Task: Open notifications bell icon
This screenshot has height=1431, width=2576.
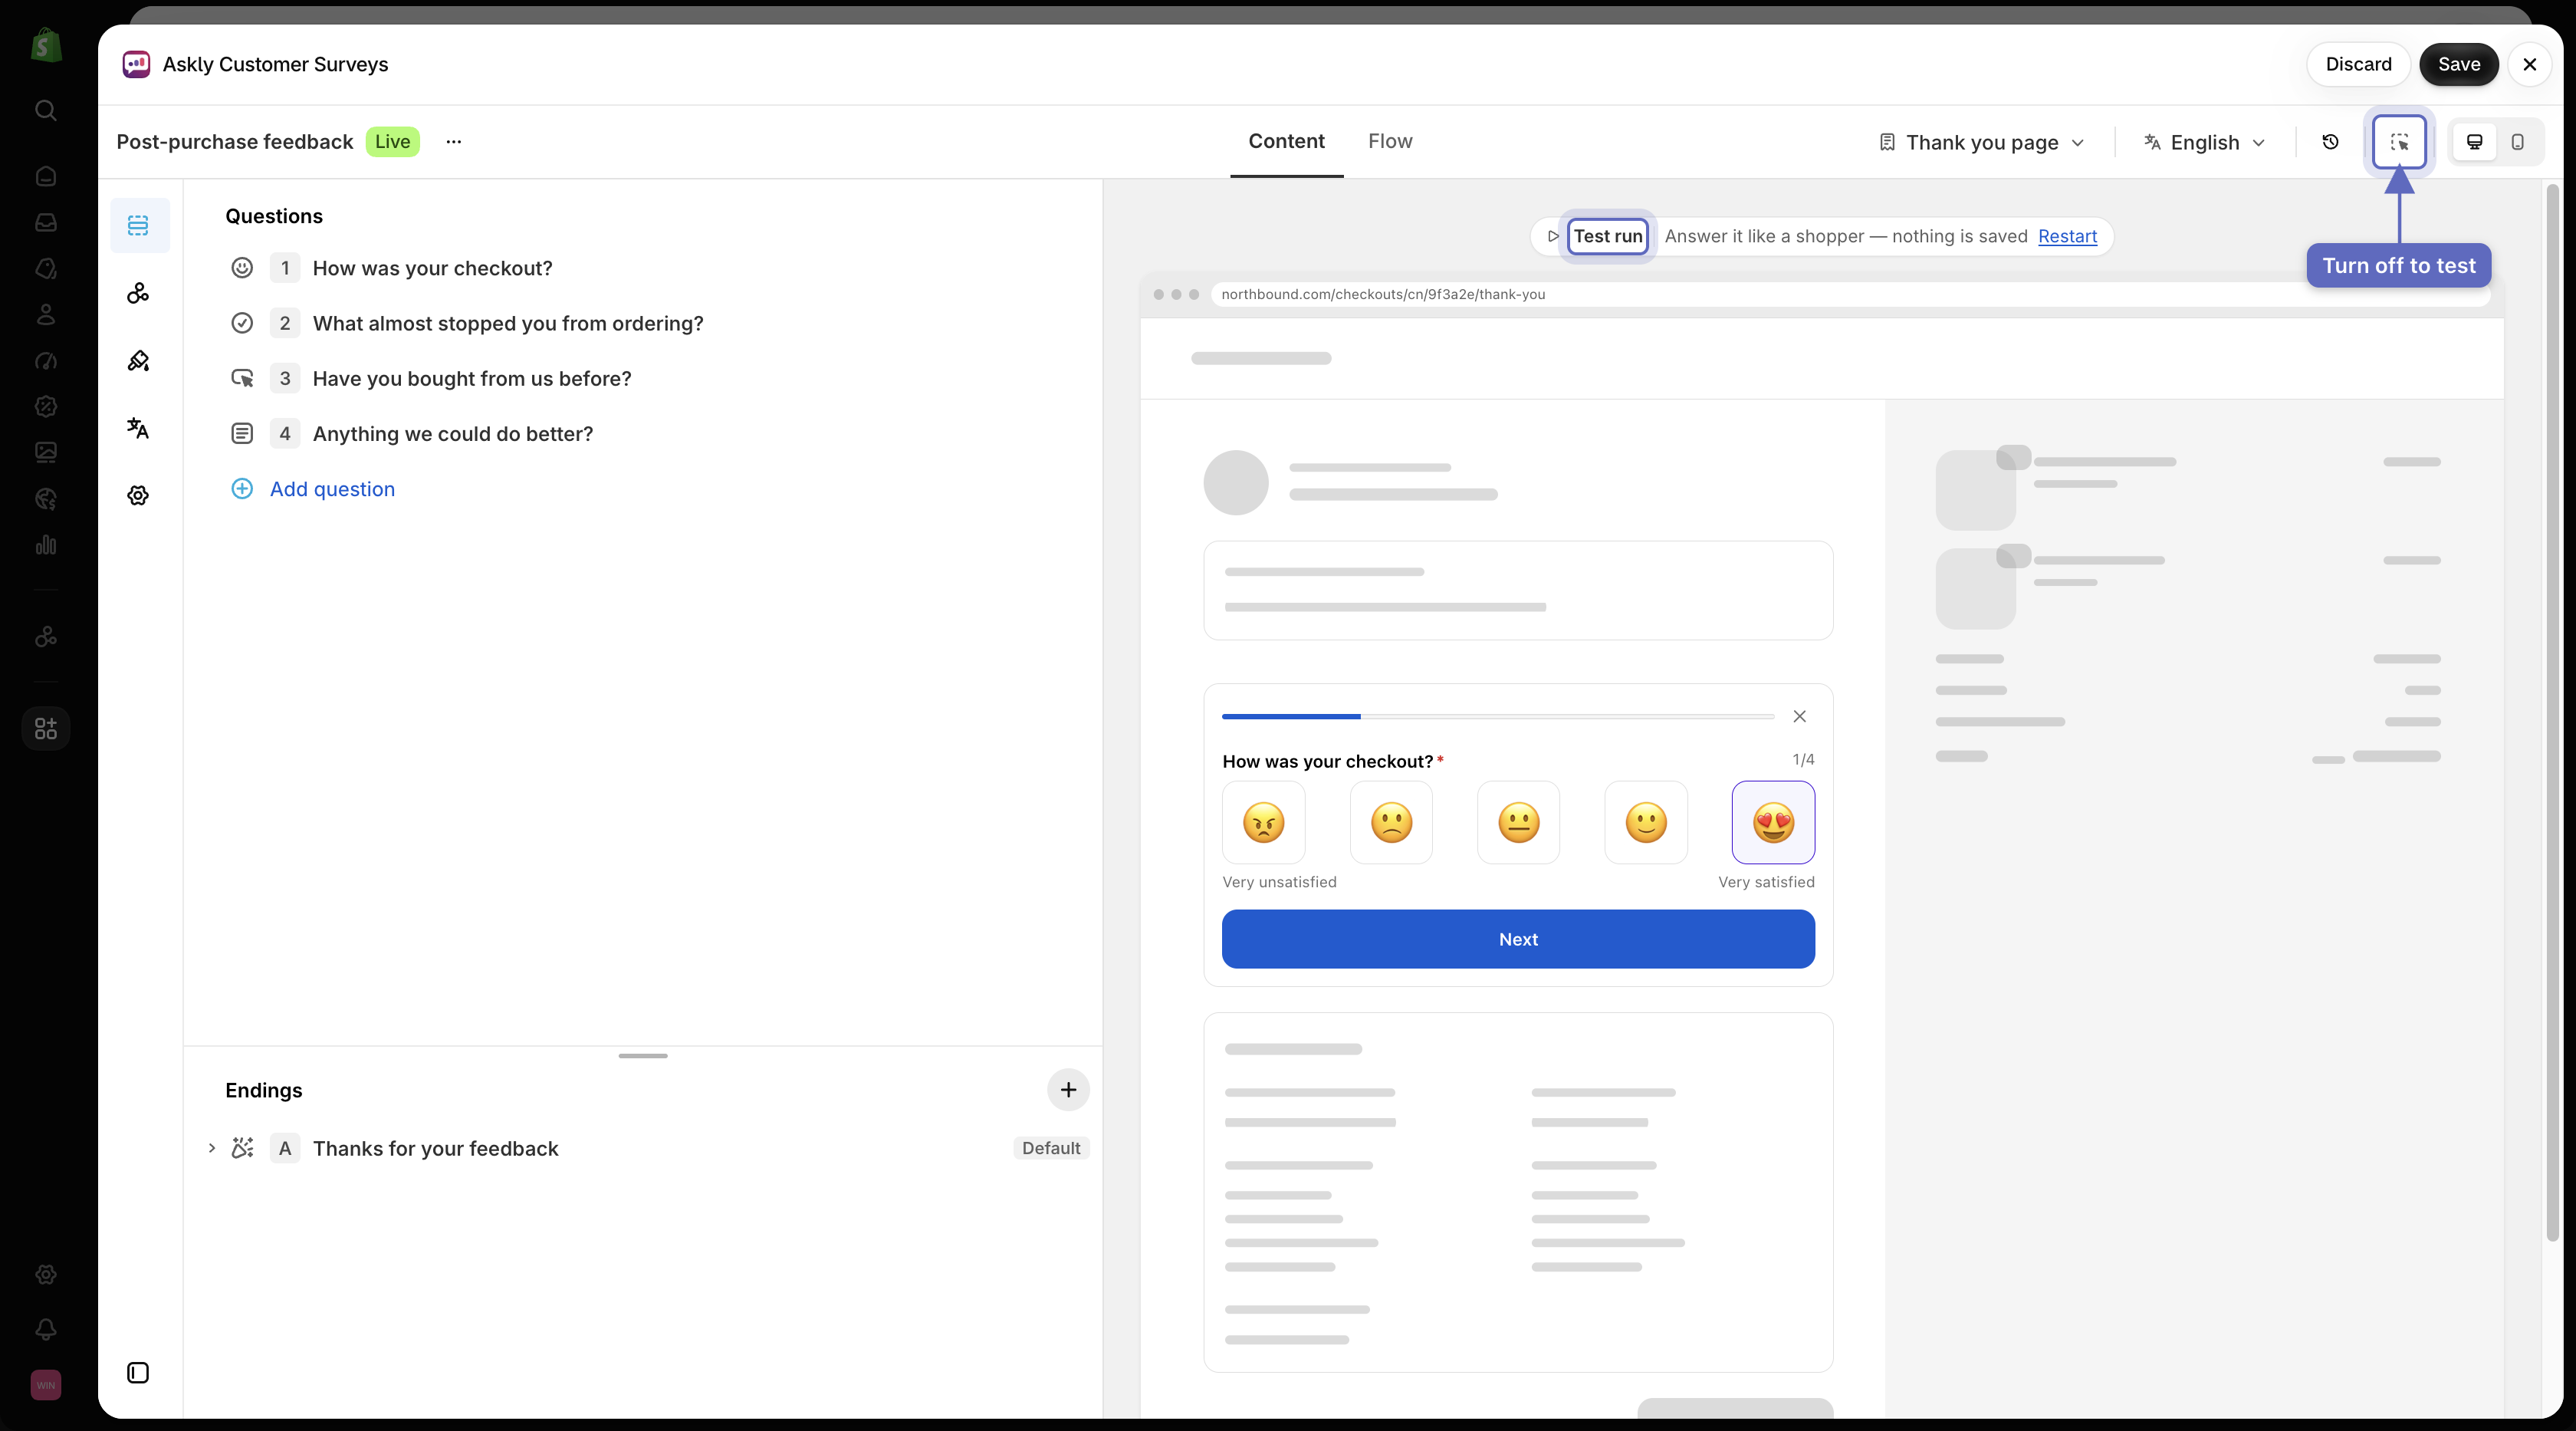Action: click(x=46, y=1329)
